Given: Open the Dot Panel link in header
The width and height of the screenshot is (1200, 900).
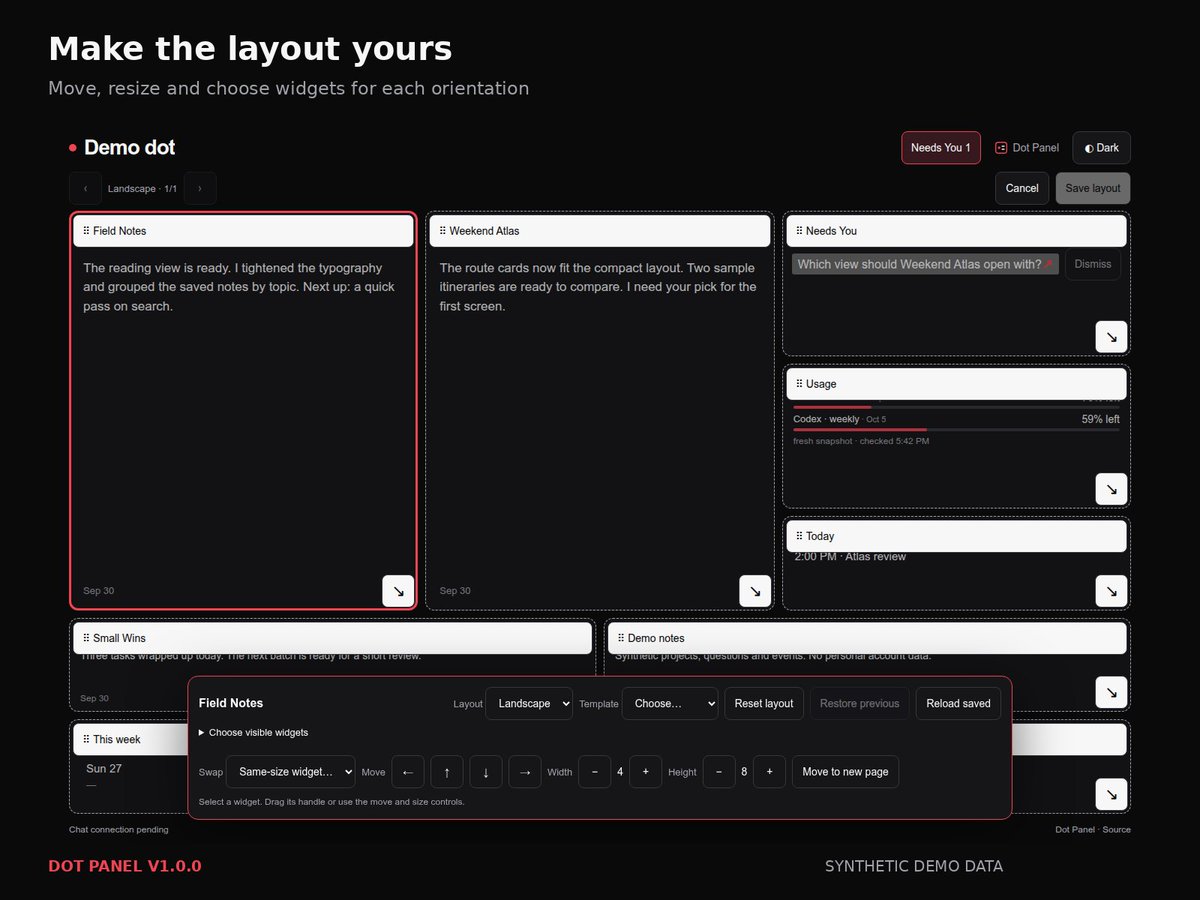Looking at the screenshot, I should click(x=1027, y=148).
